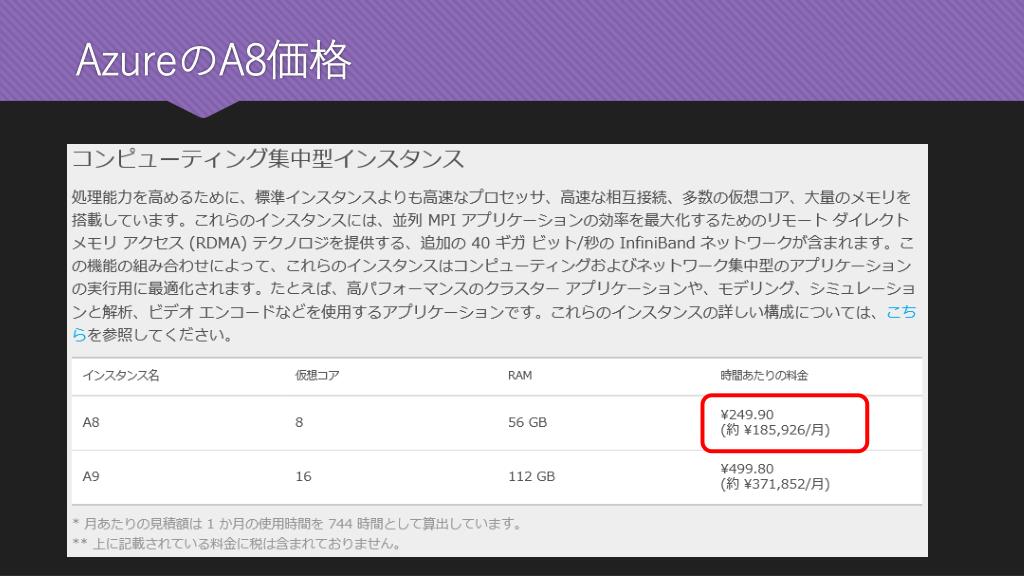The height and width of the screenshot is (576, 1024).
Task: Click the text InfiniBand ネットワーク in the description
Action: pyautogui.click(x=705, y=243)
